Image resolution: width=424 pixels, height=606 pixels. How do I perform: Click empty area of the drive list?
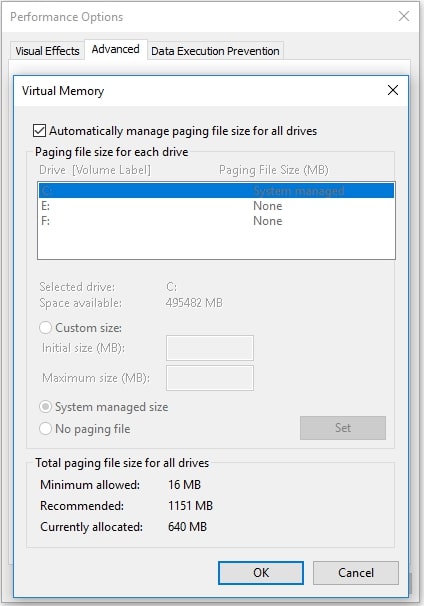tap(216, 243)
